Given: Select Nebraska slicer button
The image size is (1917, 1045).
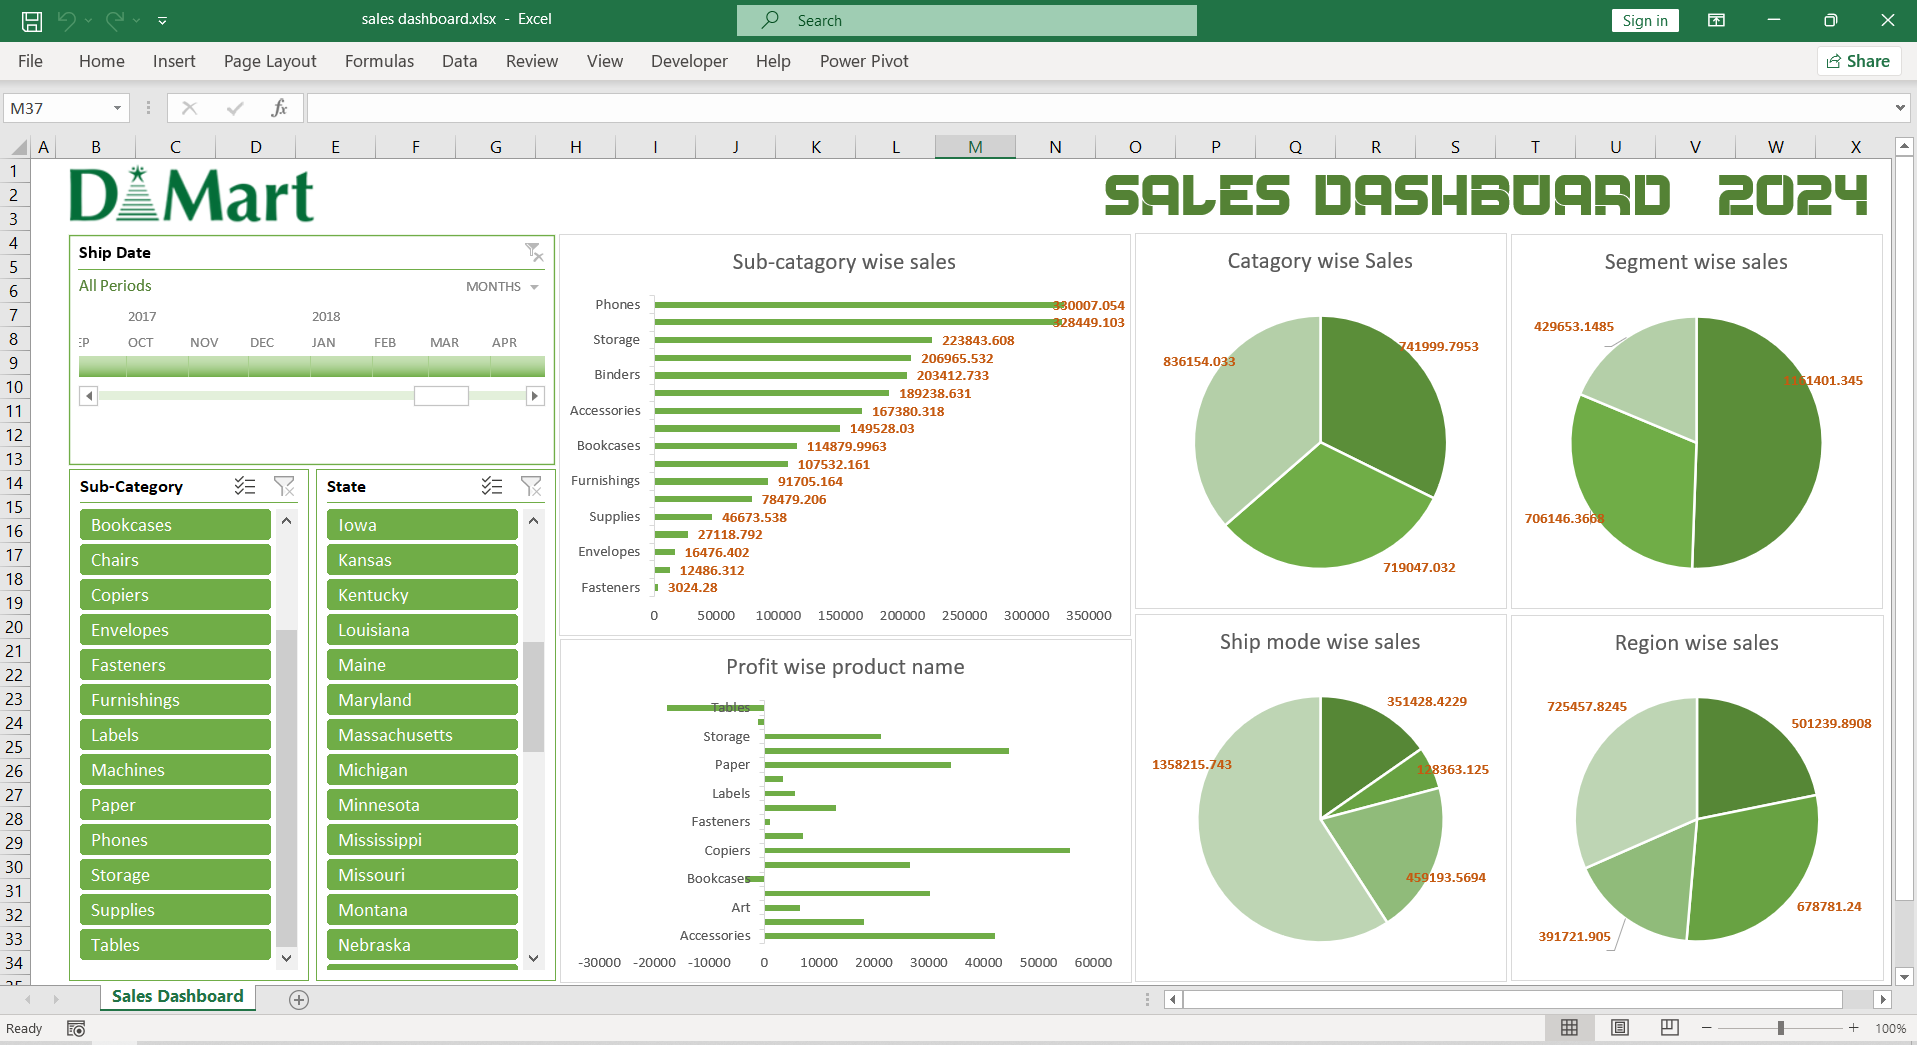Looking at the screenshot, I should coord(422,945).
